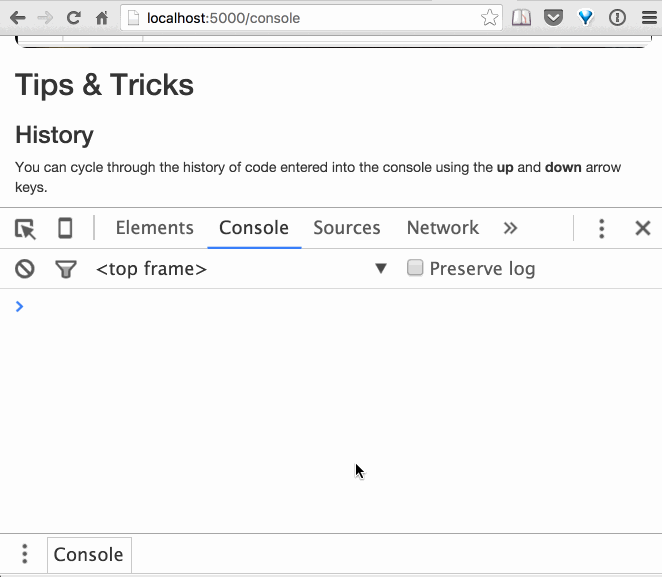The height and width of the screenshot is (577, 662).
Task: Open the drawer three-dot menu
Action: point(25,555)
